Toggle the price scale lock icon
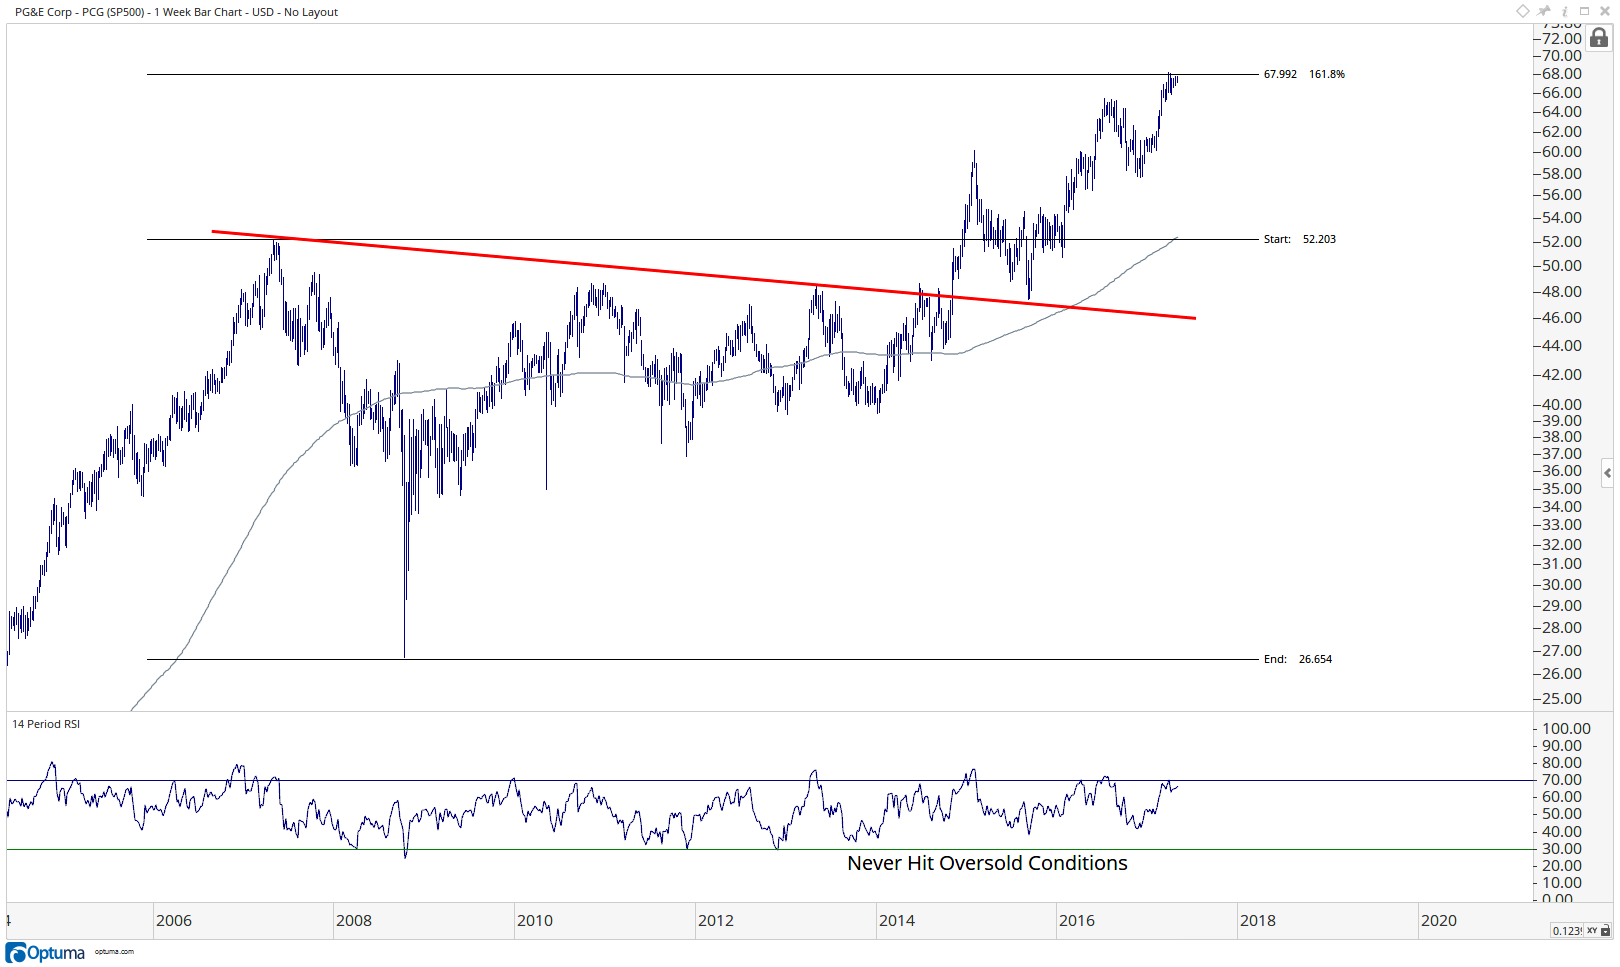 coord(1599,38)
